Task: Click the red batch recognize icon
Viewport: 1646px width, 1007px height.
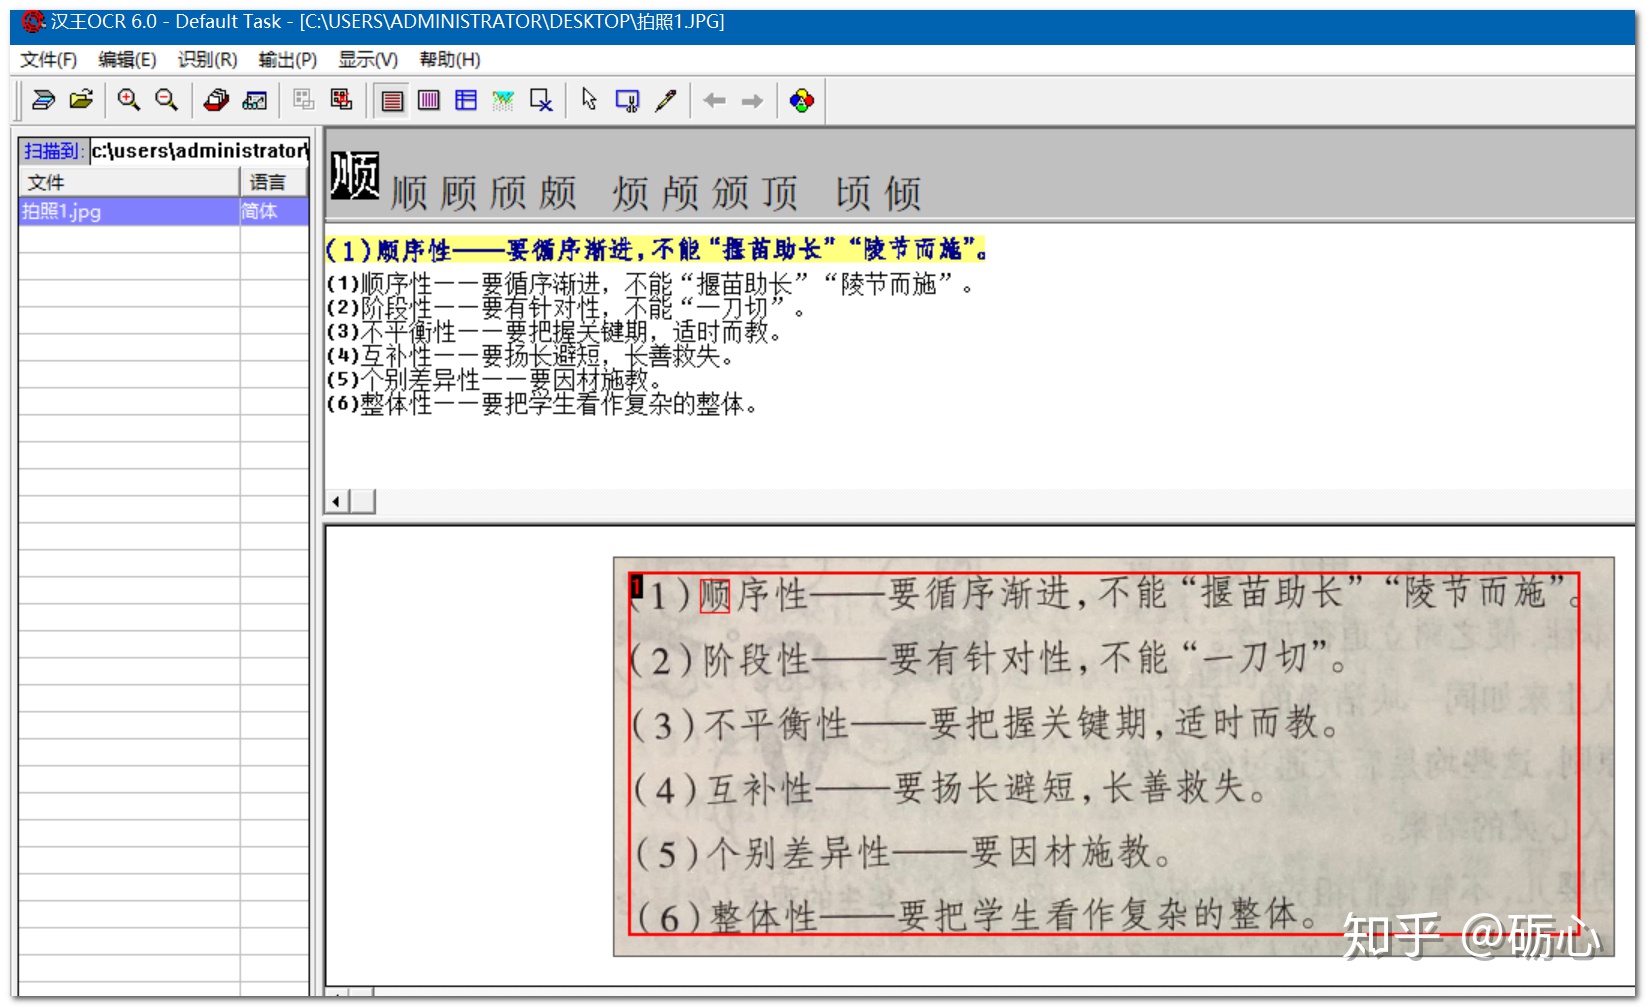Action: (216, 100)
